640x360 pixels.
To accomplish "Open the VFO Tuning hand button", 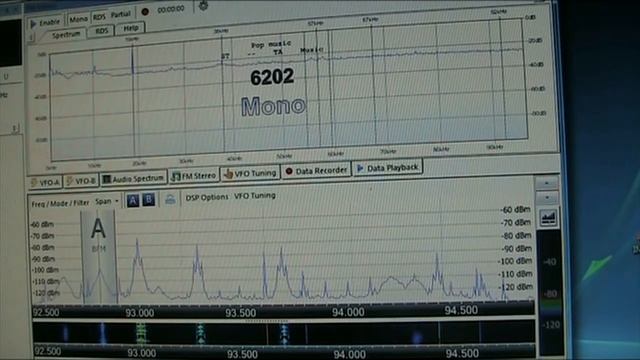I will 250,173.
